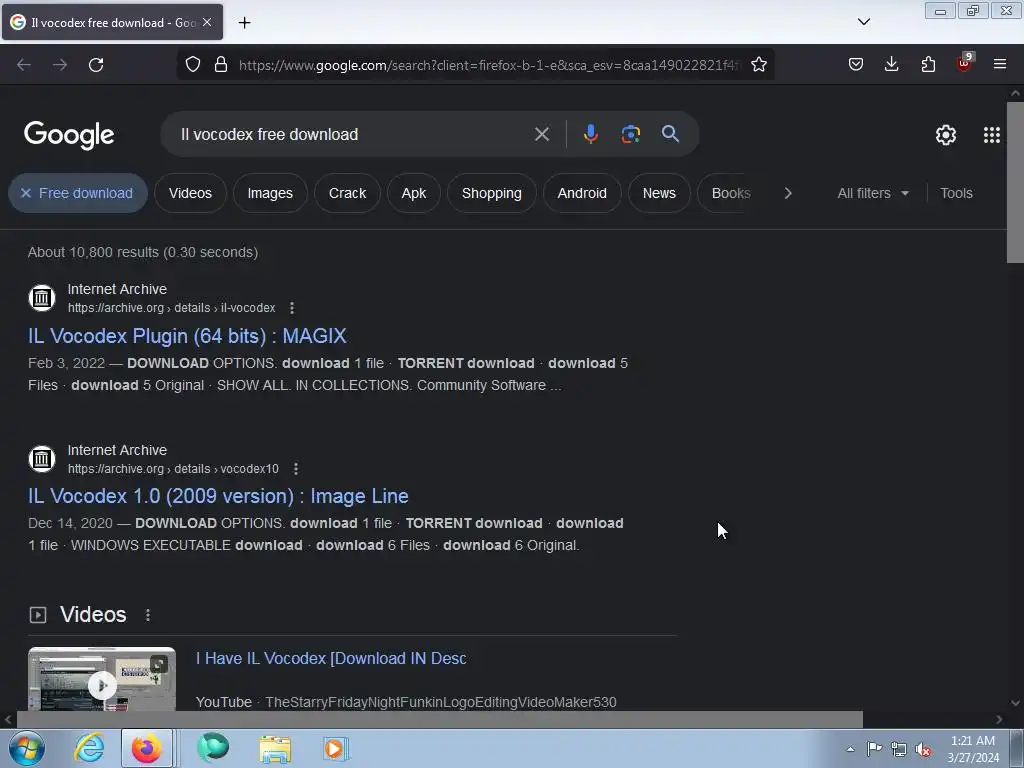Reload the page with the refresh icon
The width and height of the screenshot is (1024, 768).
pyautogui.click(x=96, y=65)
